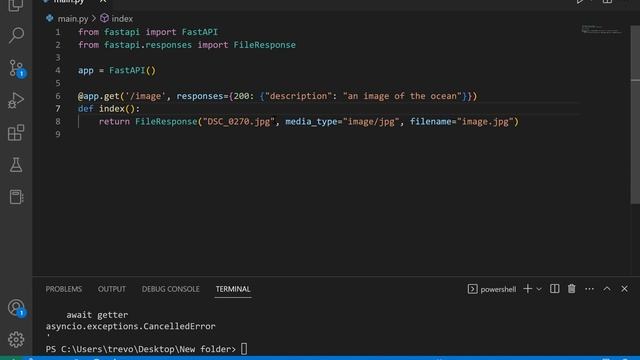
Task: Click 'await getter' in terminal output
Action: point(97,315)
